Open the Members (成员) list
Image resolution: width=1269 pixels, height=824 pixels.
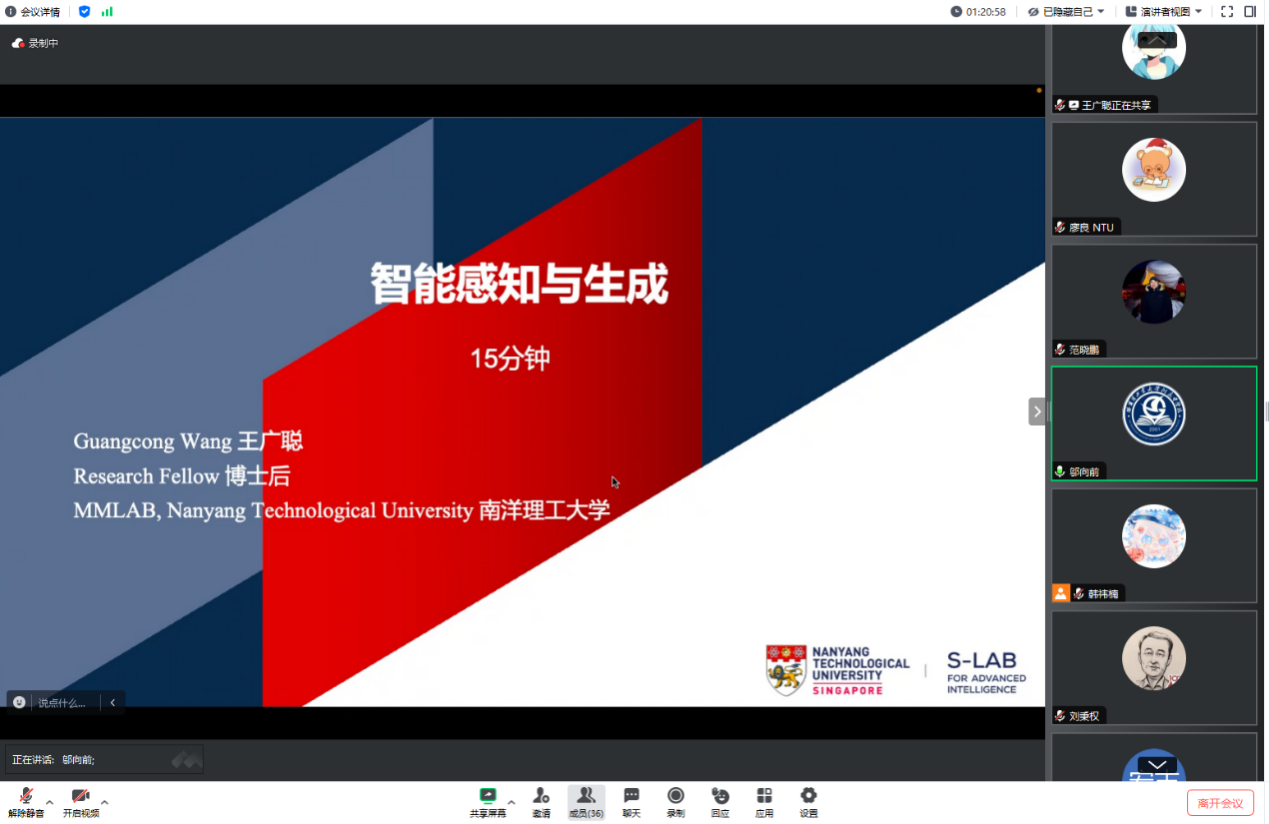coord(586,801)
